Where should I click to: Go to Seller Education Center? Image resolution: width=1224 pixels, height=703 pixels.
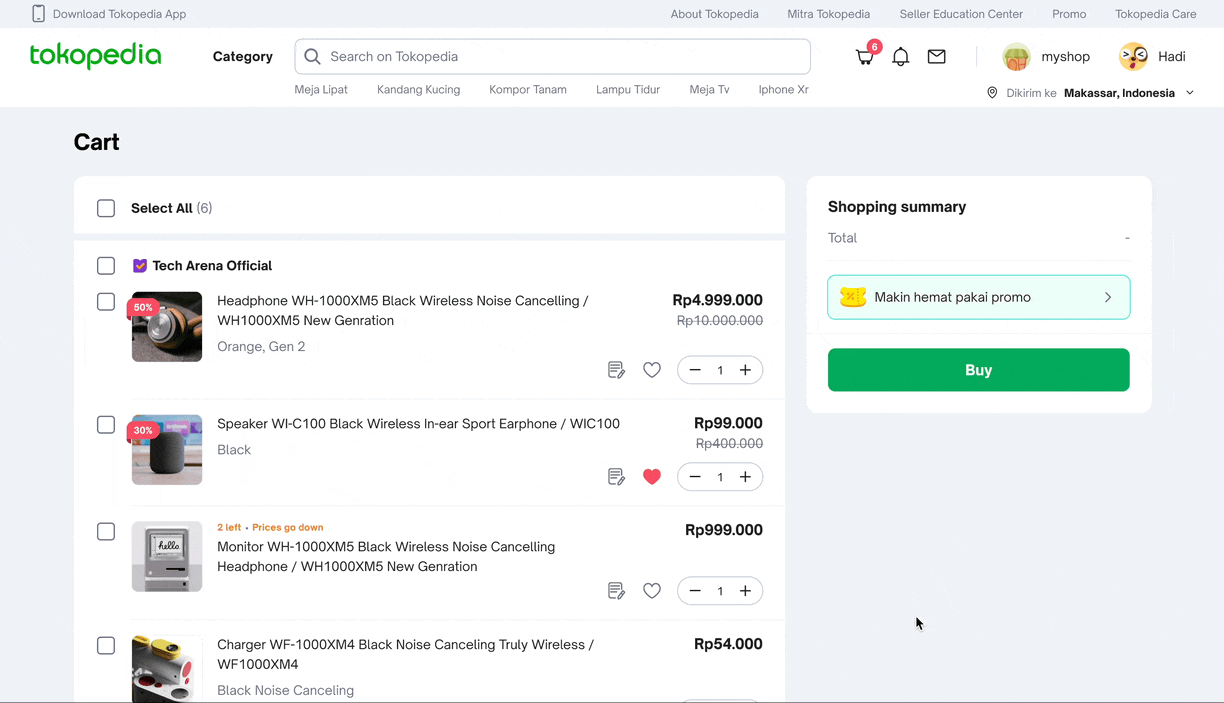point(961,14)
